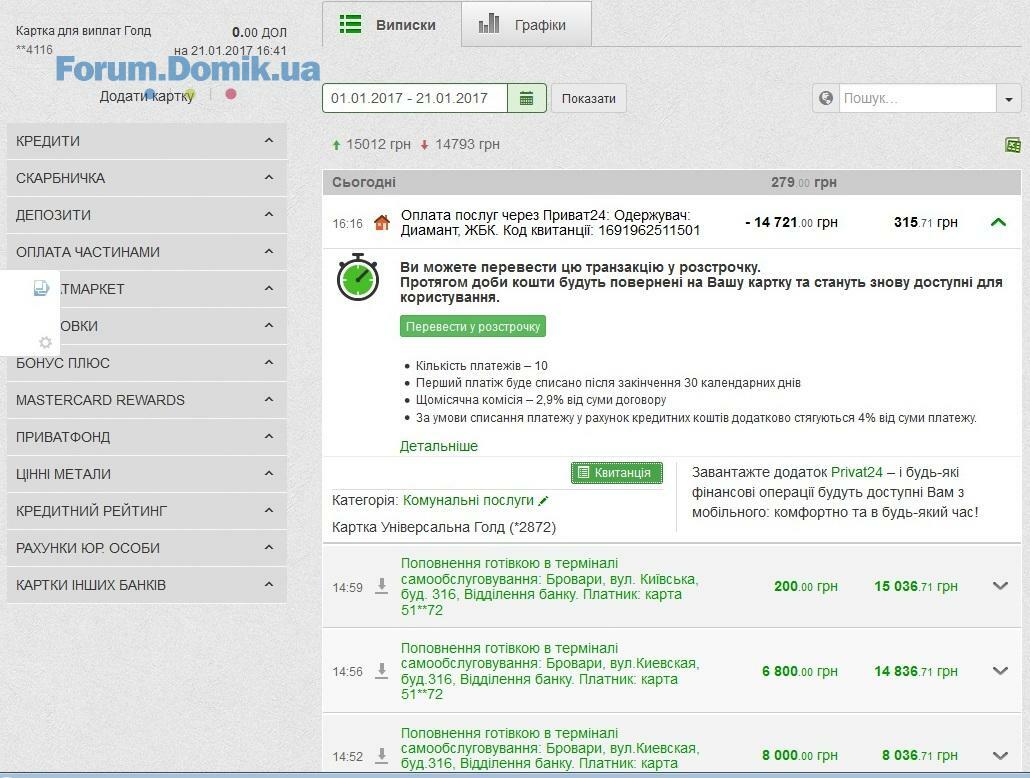Click the Excel export icon
The width and height of the screenshot is (1030, 778).
(1012, 145)
